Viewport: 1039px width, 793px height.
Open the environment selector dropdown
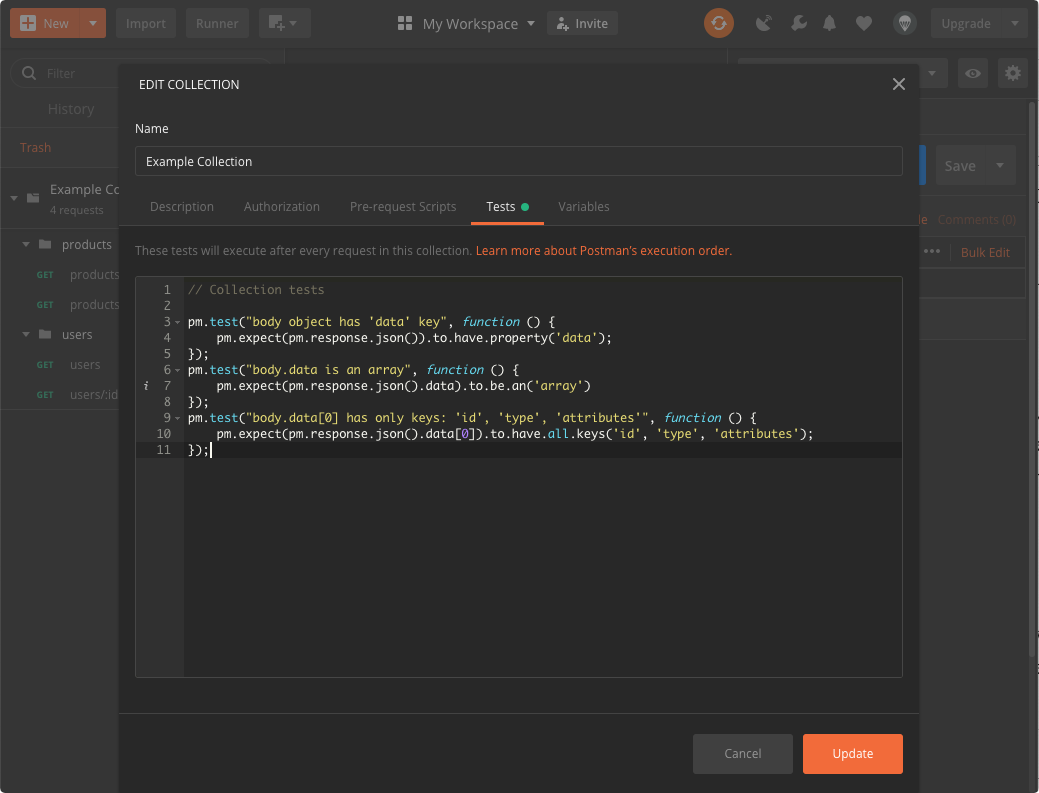(x=932, y=73)
